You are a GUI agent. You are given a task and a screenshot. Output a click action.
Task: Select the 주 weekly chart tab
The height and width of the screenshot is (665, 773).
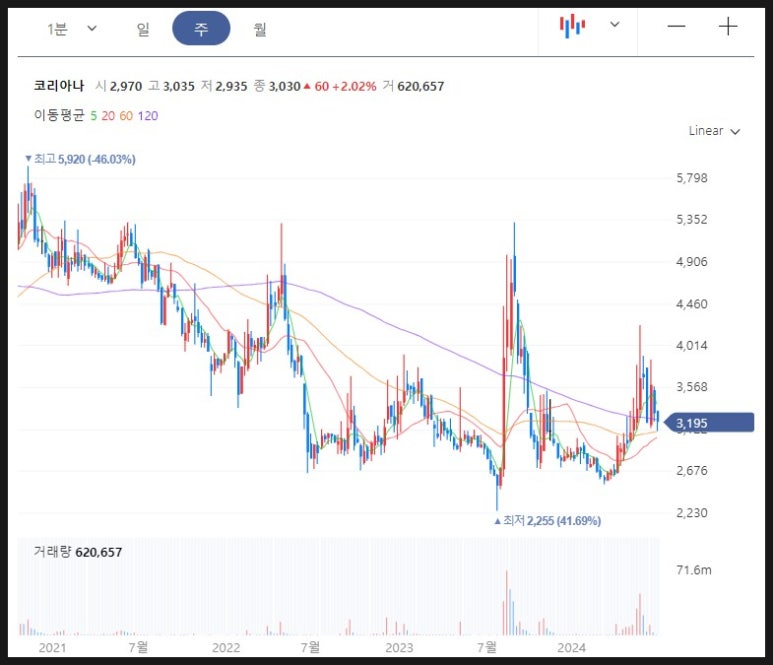[x=201, y=29]
